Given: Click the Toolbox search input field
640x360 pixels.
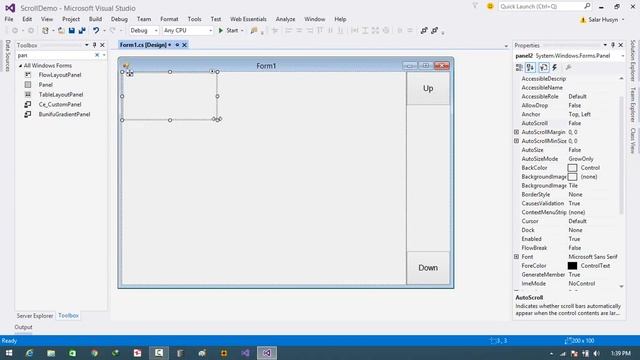Looking at the screenshot, I should 55,55.
